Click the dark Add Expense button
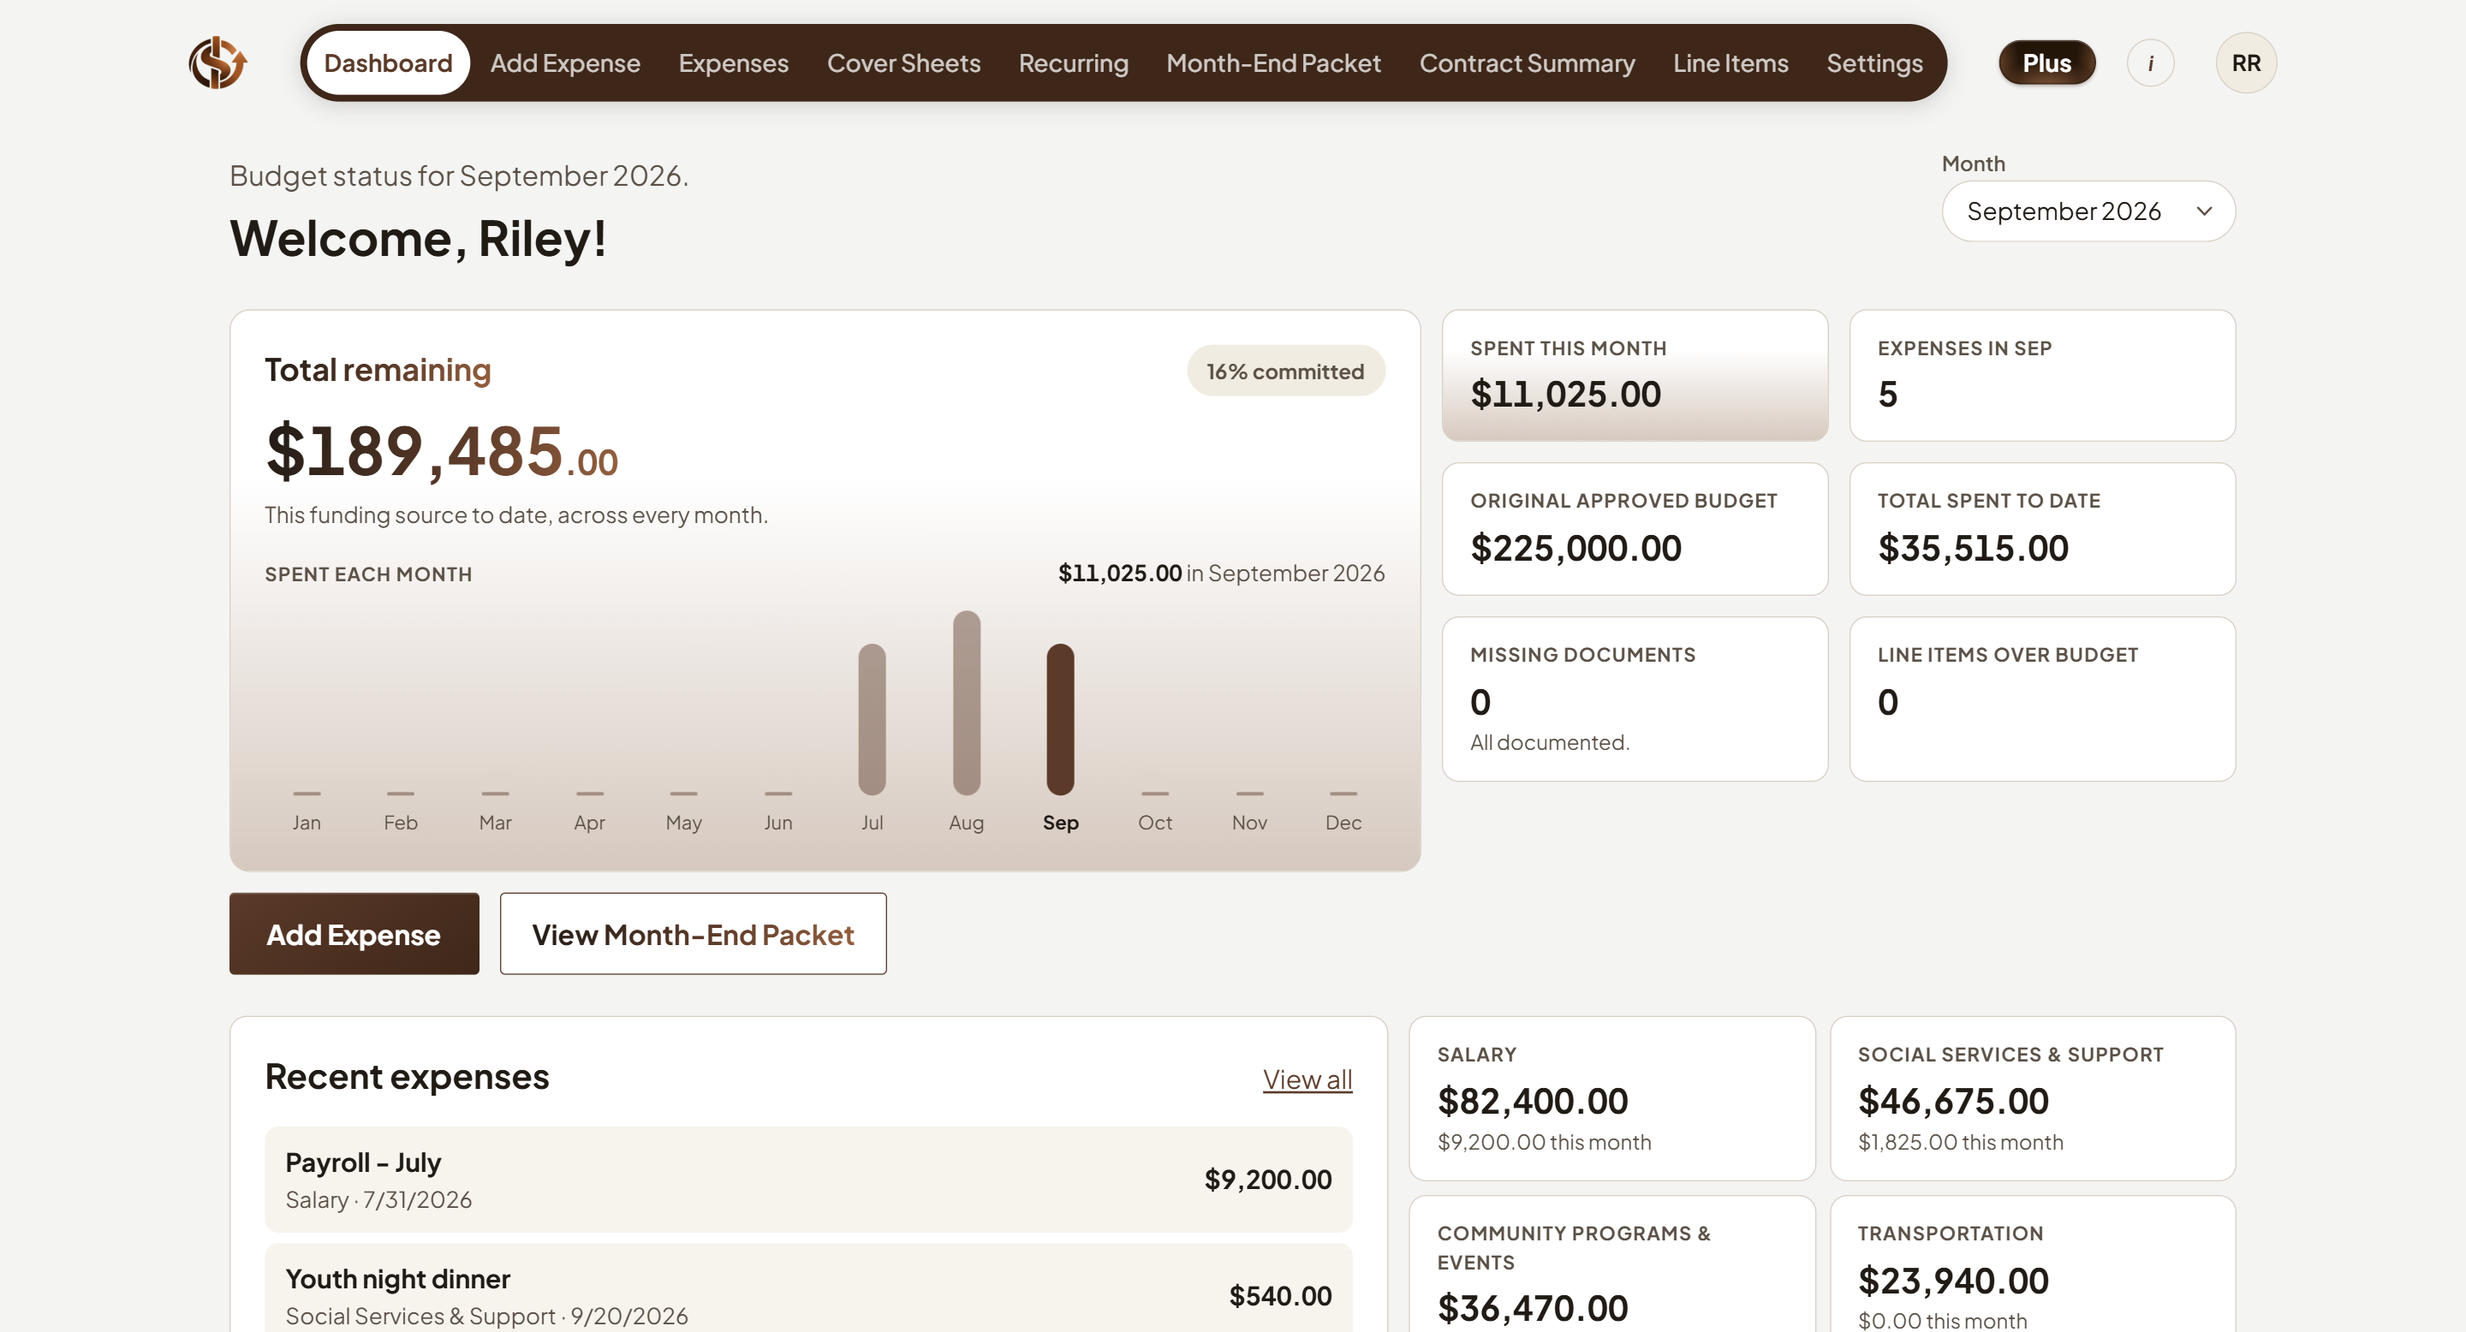 click(354, 933)
